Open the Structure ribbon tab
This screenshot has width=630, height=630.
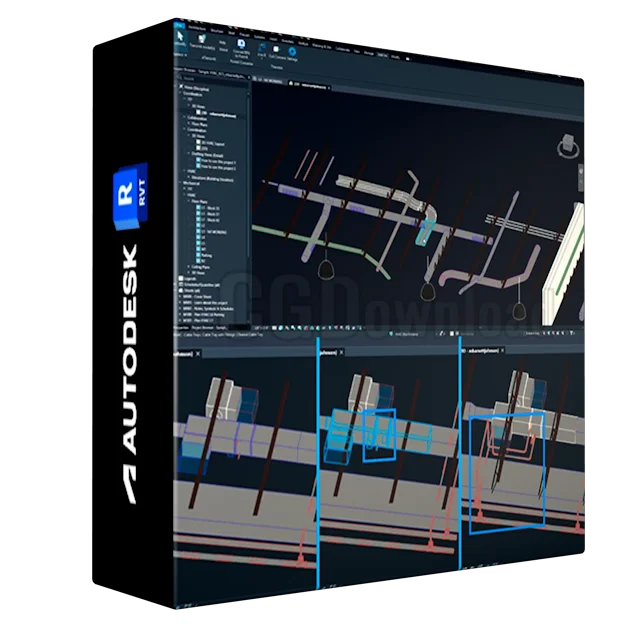click(x=217, y=31)
